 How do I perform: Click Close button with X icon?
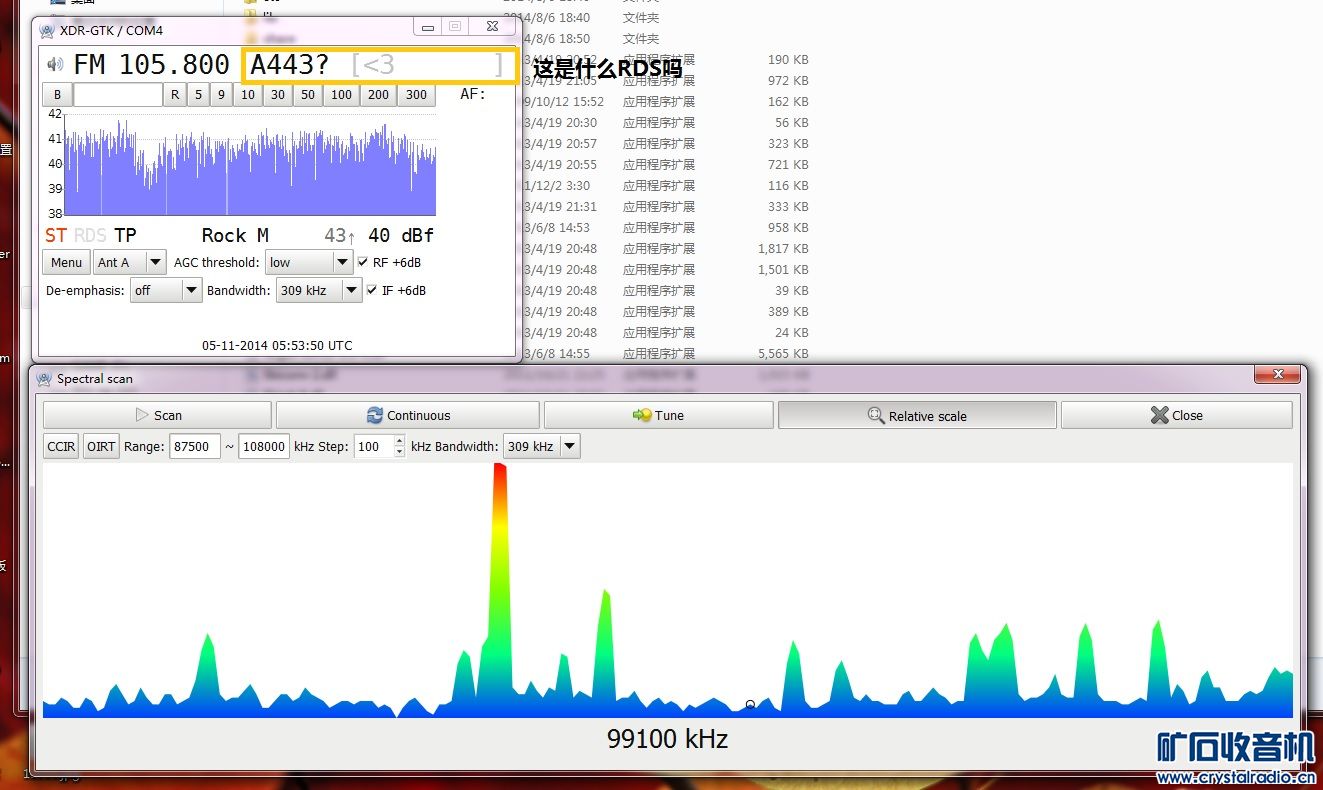[1176, 415]
